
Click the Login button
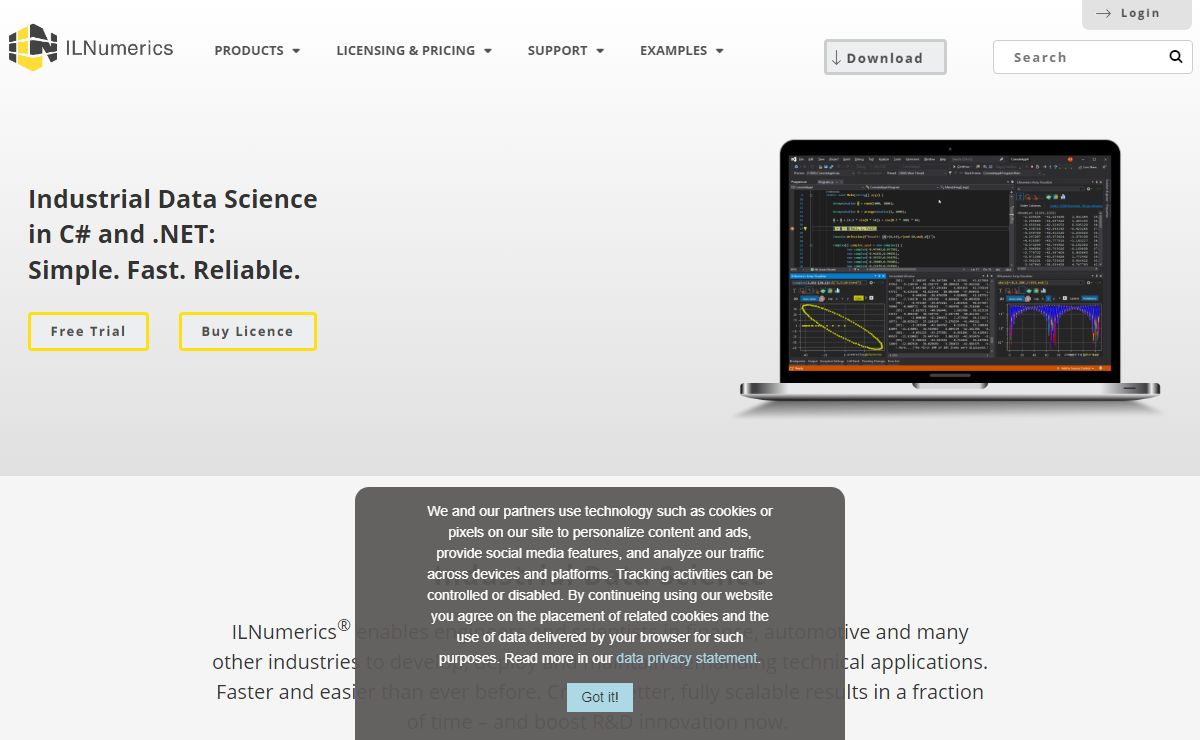(x=1137, y=14)
